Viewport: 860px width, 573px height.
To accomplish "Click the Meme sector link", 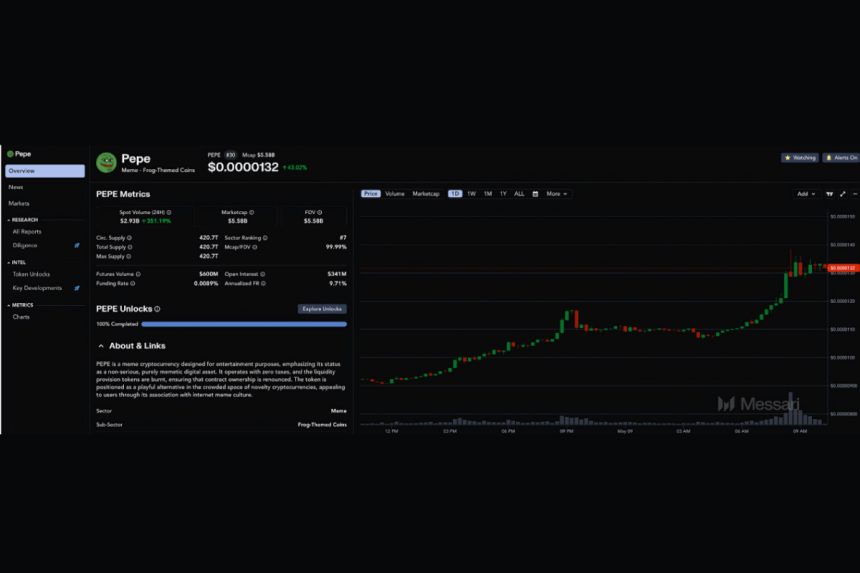I will coord(338,411).
